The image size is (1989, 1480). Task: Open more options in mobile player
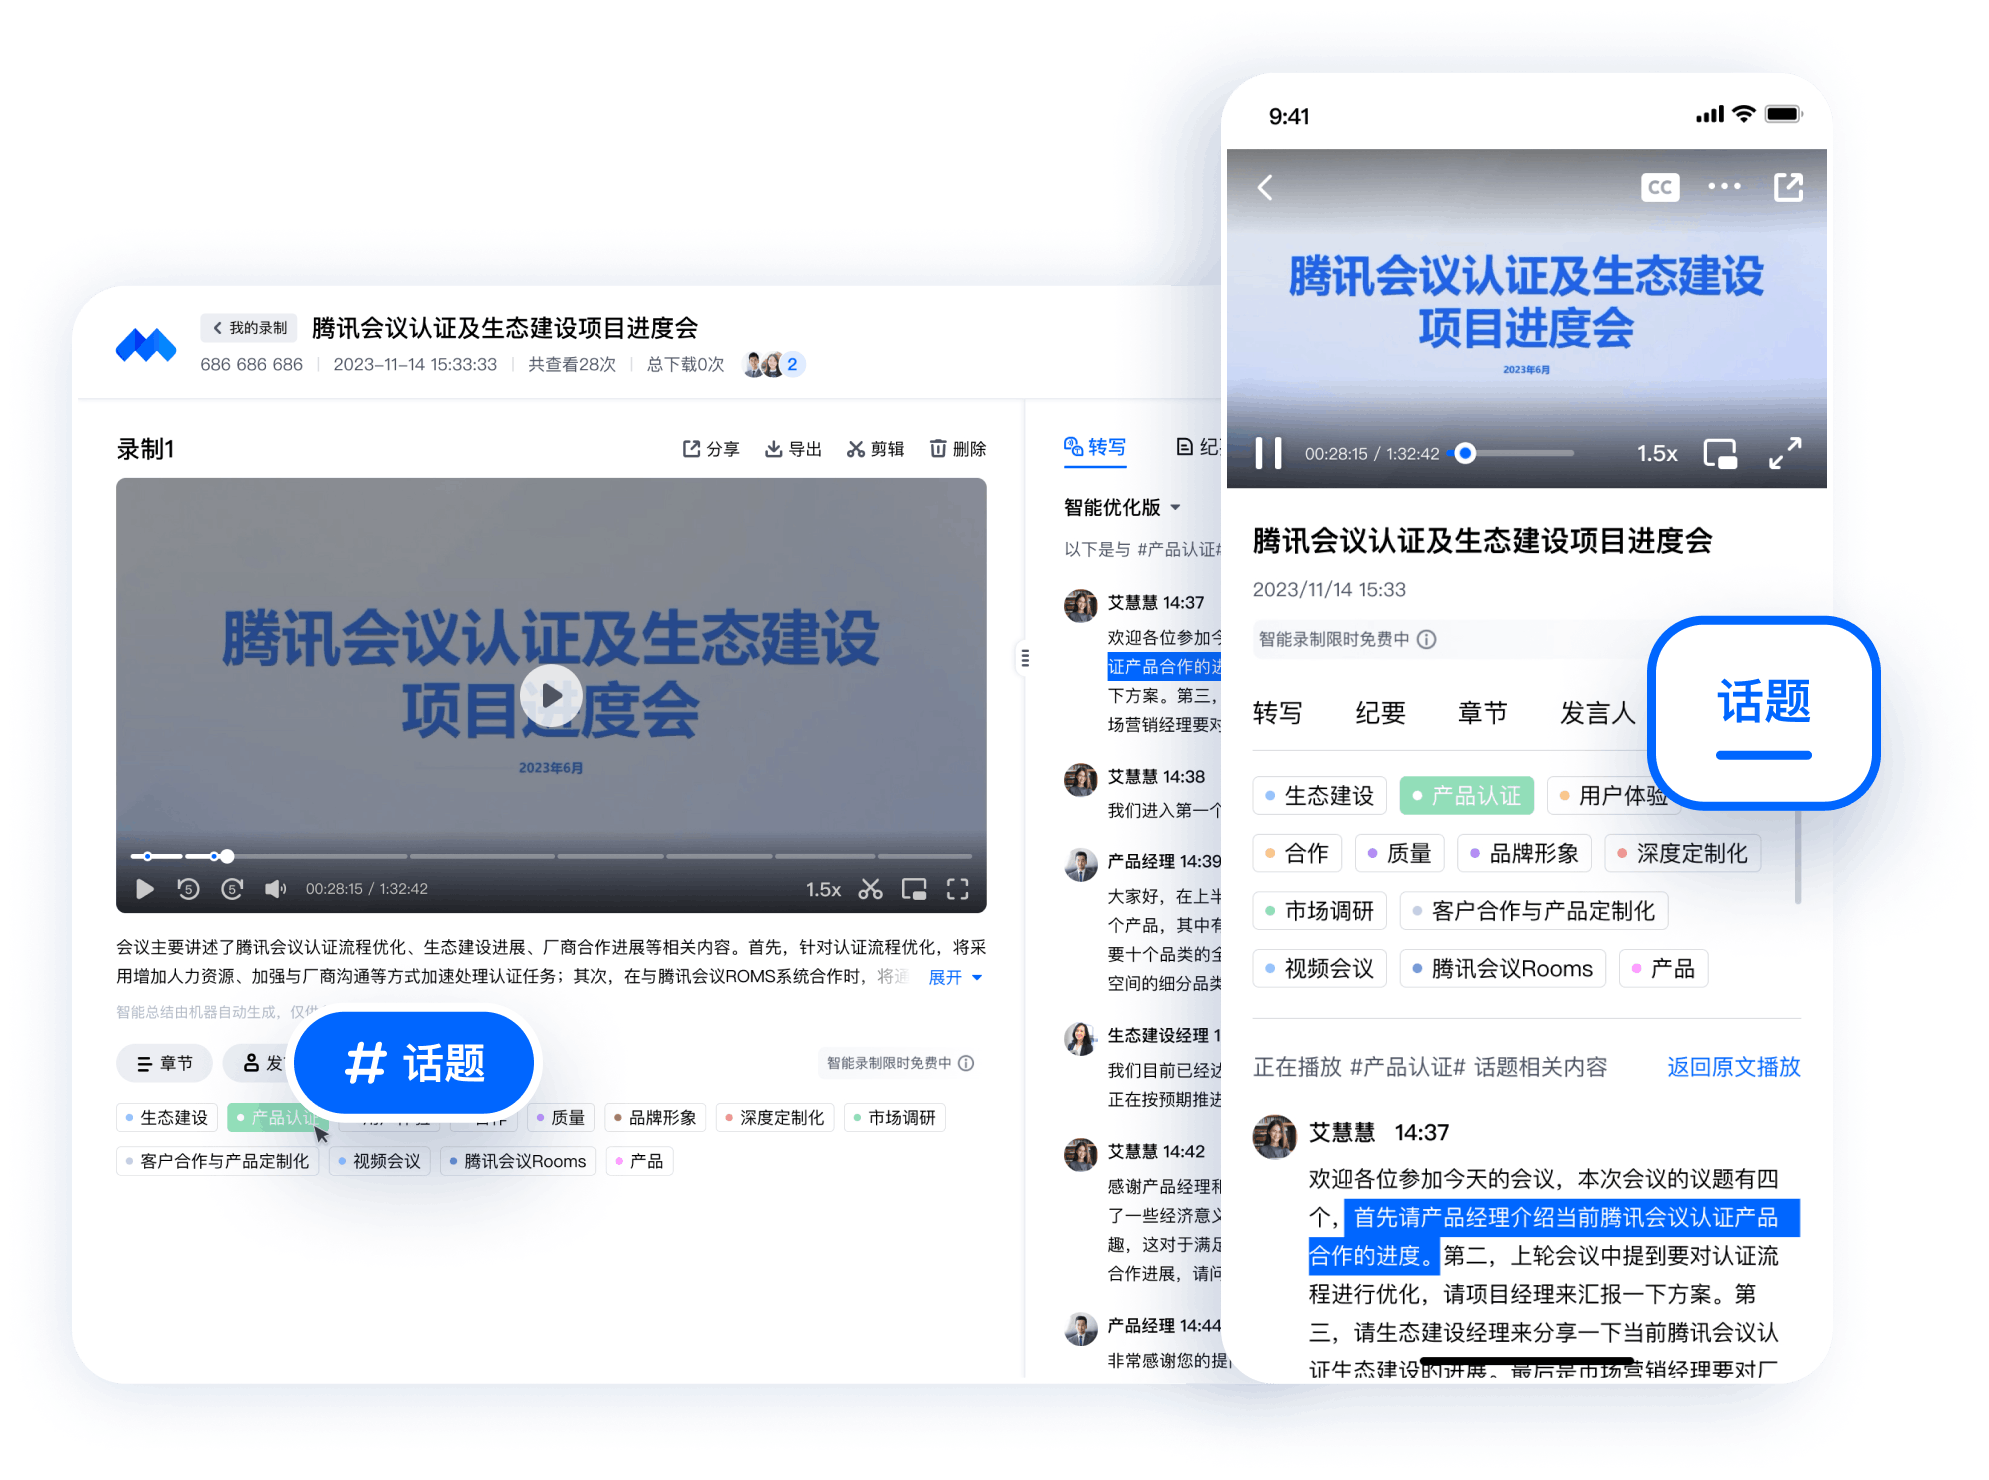coord(1724,186)
